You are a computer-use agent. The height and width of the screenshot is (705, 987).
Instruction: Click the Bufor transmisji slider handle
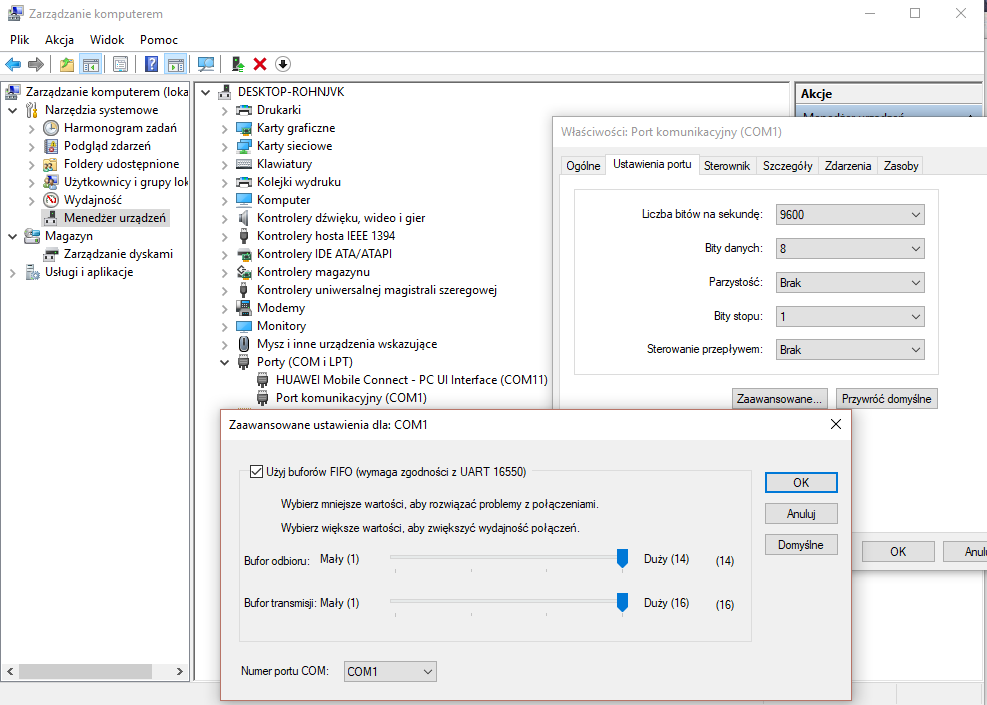click(x=622, y=602)
